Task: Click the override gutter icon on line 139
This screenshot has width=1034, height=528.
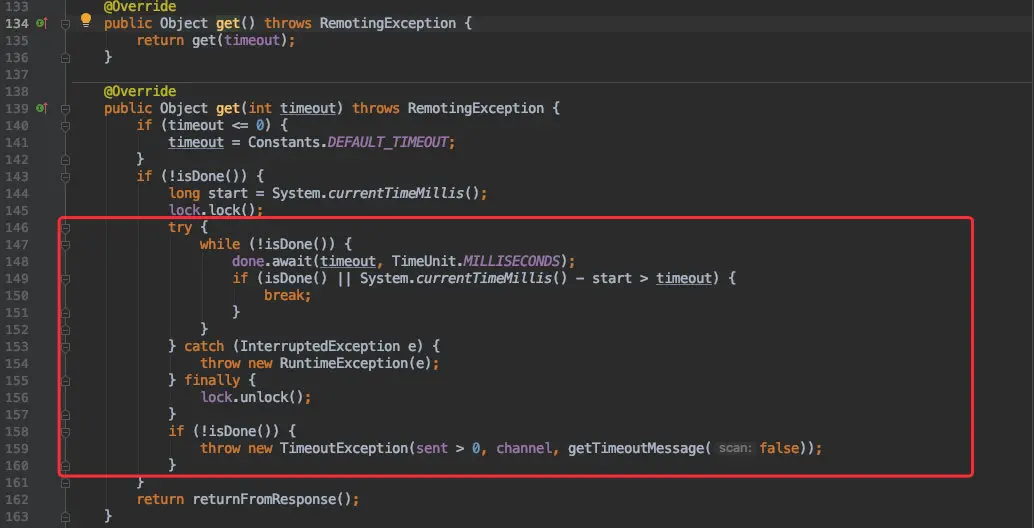Action: 42,108
